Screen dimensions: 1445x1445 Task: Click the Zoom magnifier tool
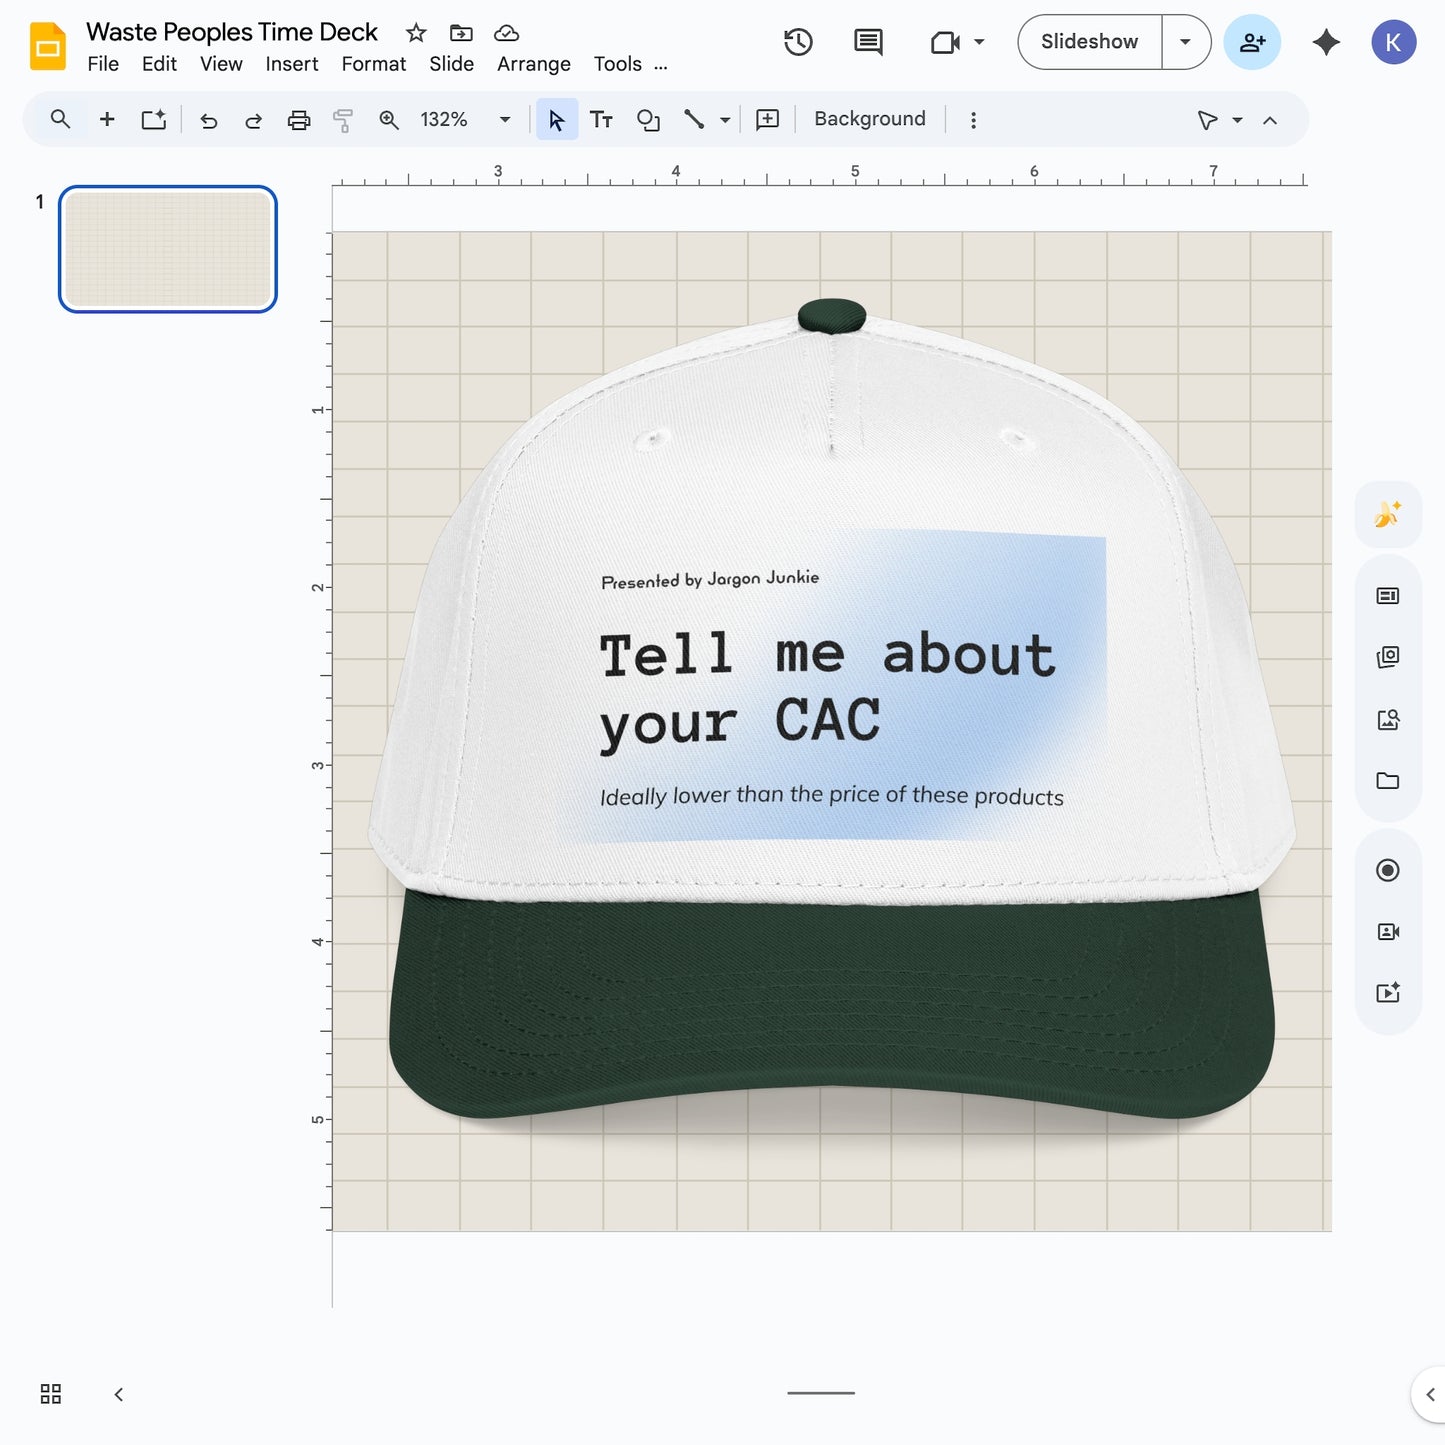pos(389,119)
